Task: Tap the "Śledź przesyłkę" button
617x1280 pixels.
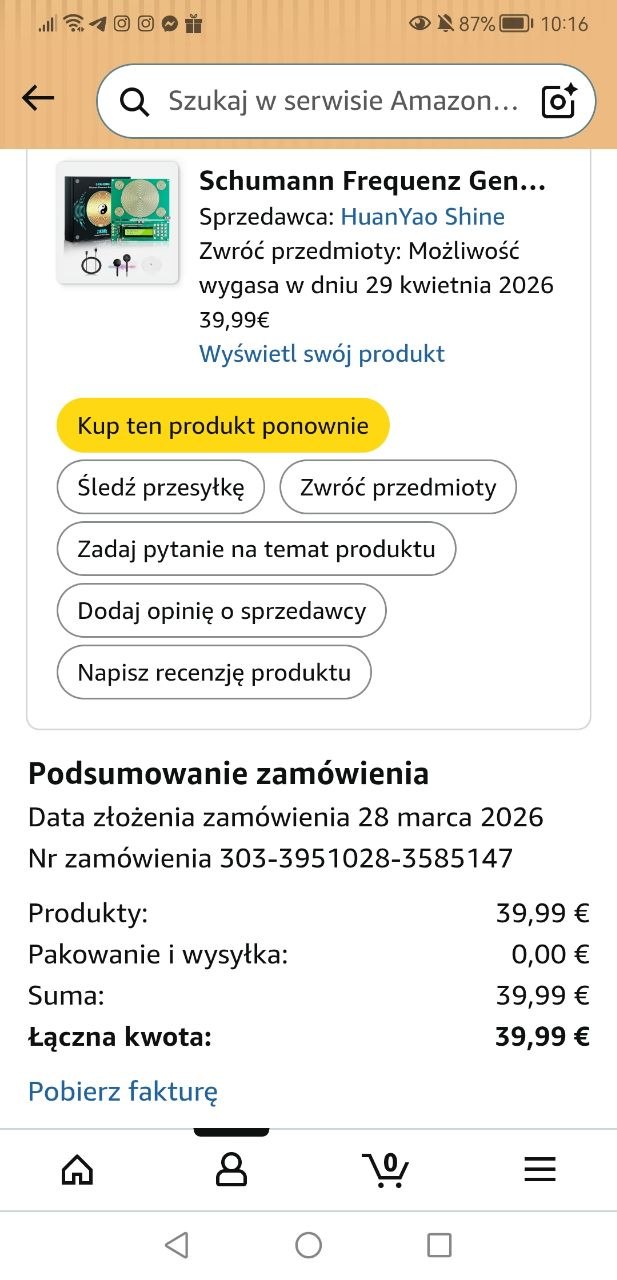Action: [161, 488]
